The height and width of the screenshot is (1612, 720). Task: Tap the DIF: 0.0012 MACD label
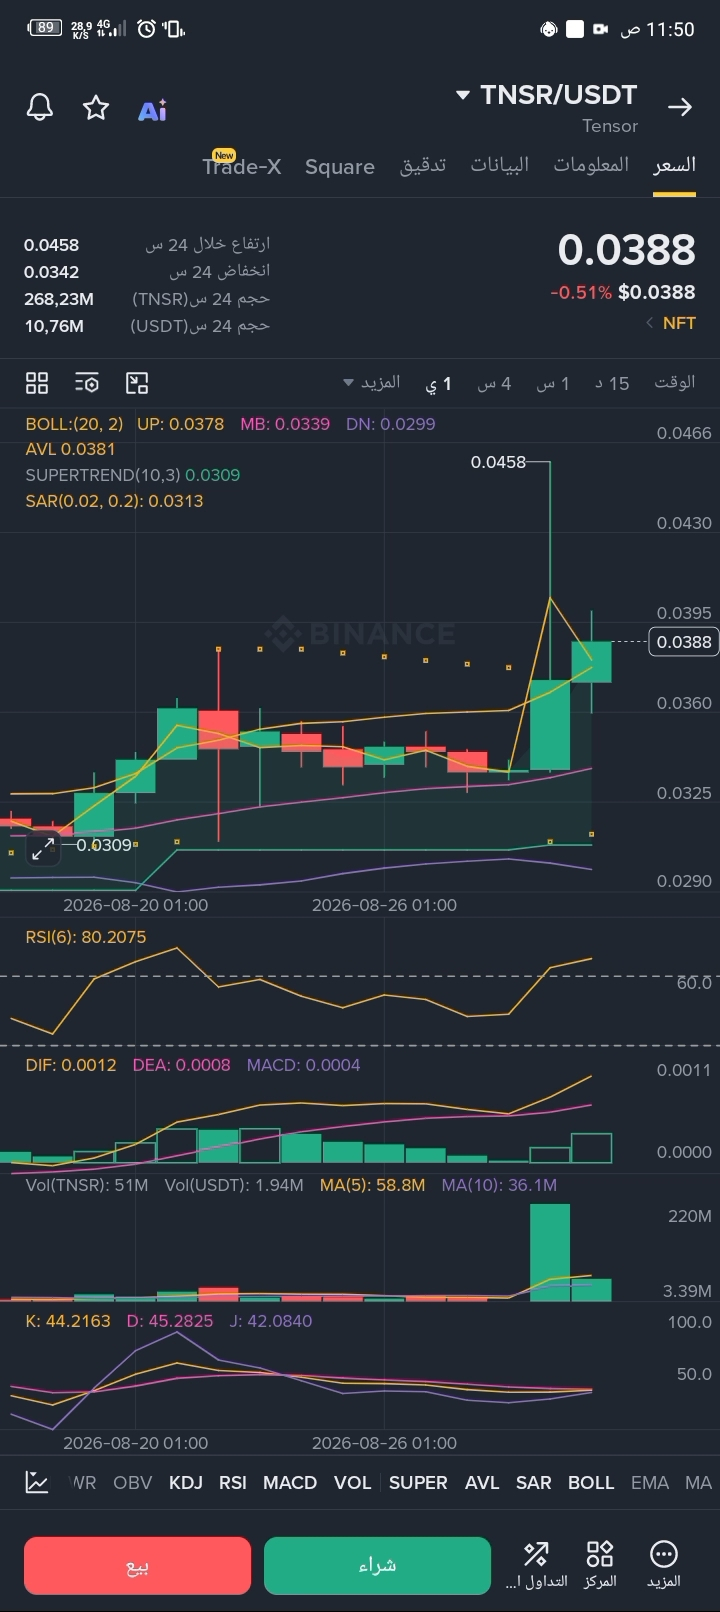click(x=71, y=1065)
